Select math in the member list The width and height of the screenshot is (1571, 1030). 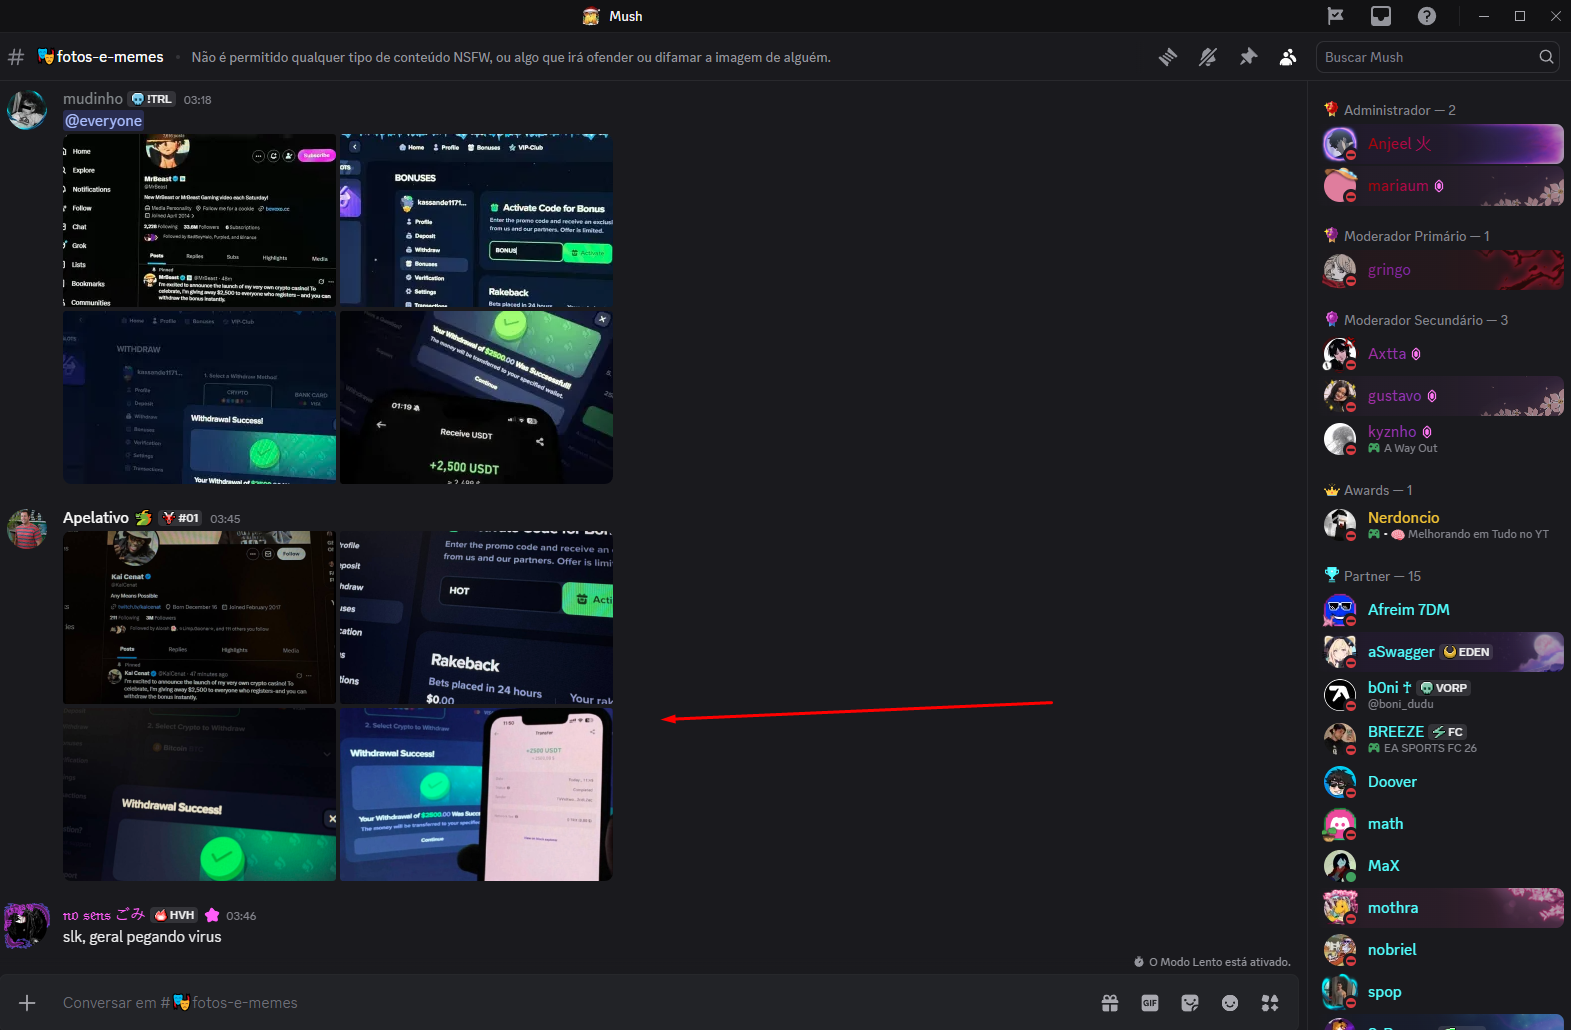[x=1443, y=824]
